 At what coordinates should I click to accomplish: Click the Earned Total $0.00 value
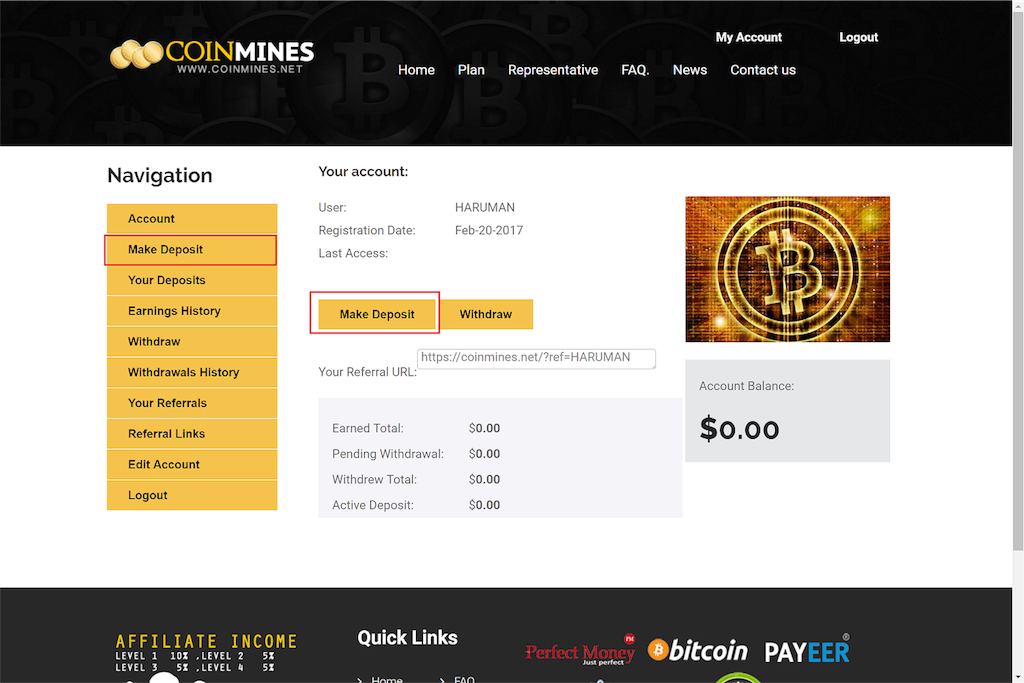pyautogui.click(x=484, y=428)
